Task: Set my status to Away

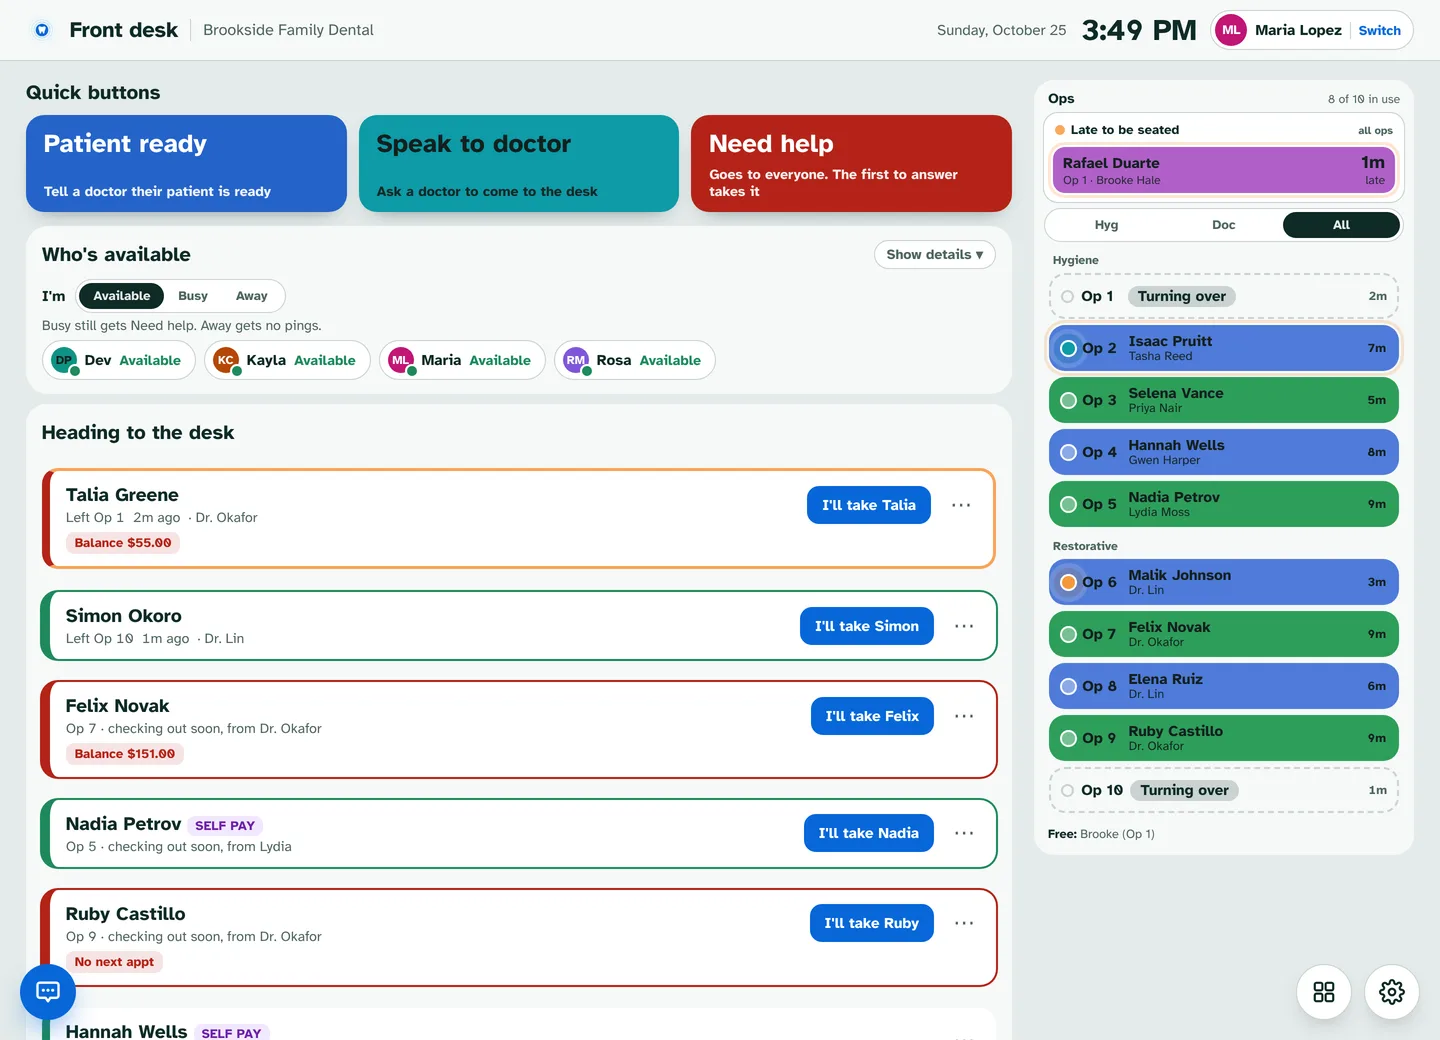Action: (252, 296)
